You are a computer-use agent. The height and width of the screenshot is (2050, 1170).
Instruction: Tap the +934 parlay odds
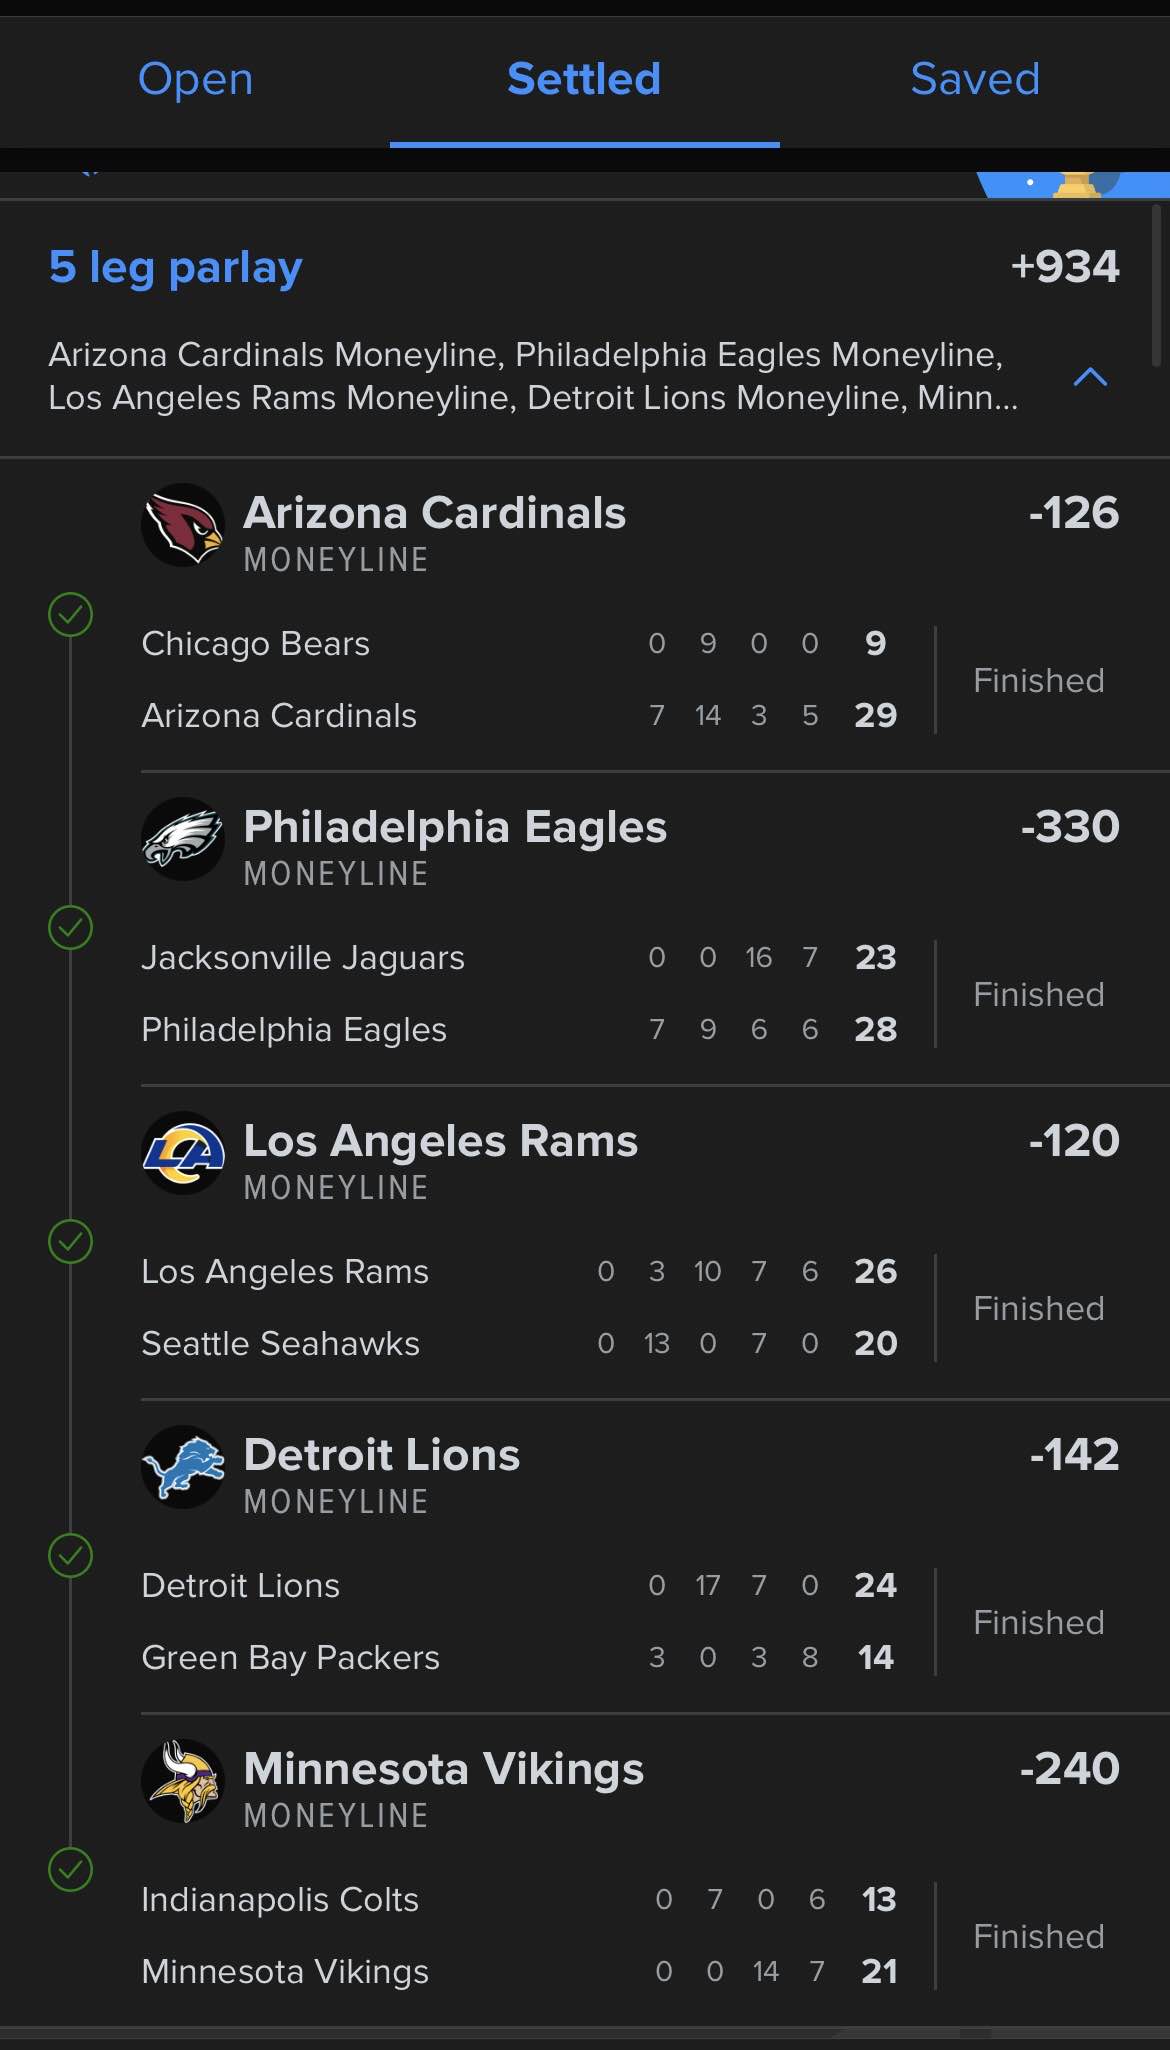(1065, 267)
